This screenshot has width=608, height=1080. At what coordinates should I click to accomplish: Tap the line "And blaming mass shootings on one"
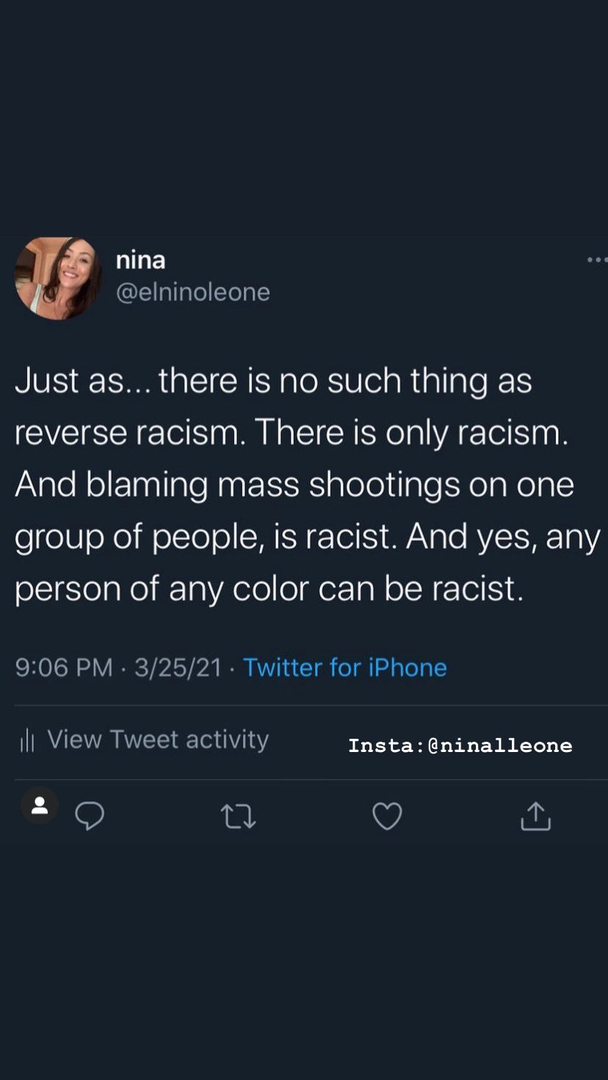[295, 485]
